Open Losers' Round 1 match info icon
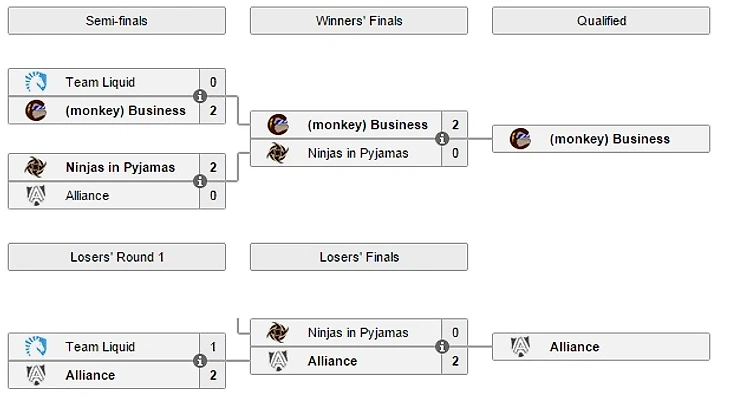Viewport: 730px width, 397px height. [x=200, y=360]
